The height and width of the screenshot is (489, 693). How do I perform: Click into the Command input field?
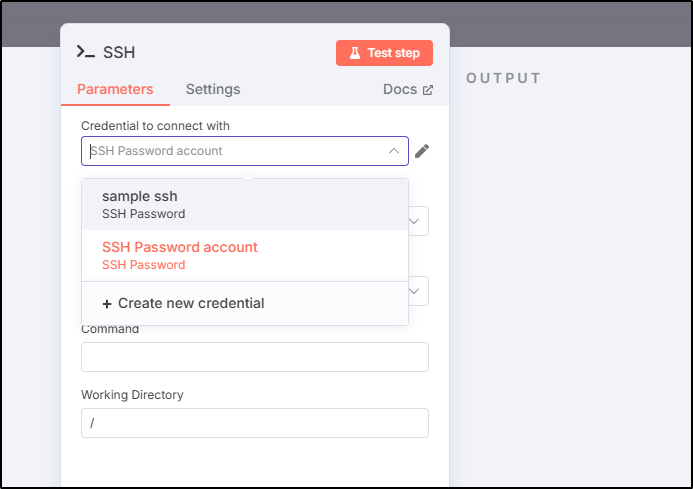(x=255, y=357)
